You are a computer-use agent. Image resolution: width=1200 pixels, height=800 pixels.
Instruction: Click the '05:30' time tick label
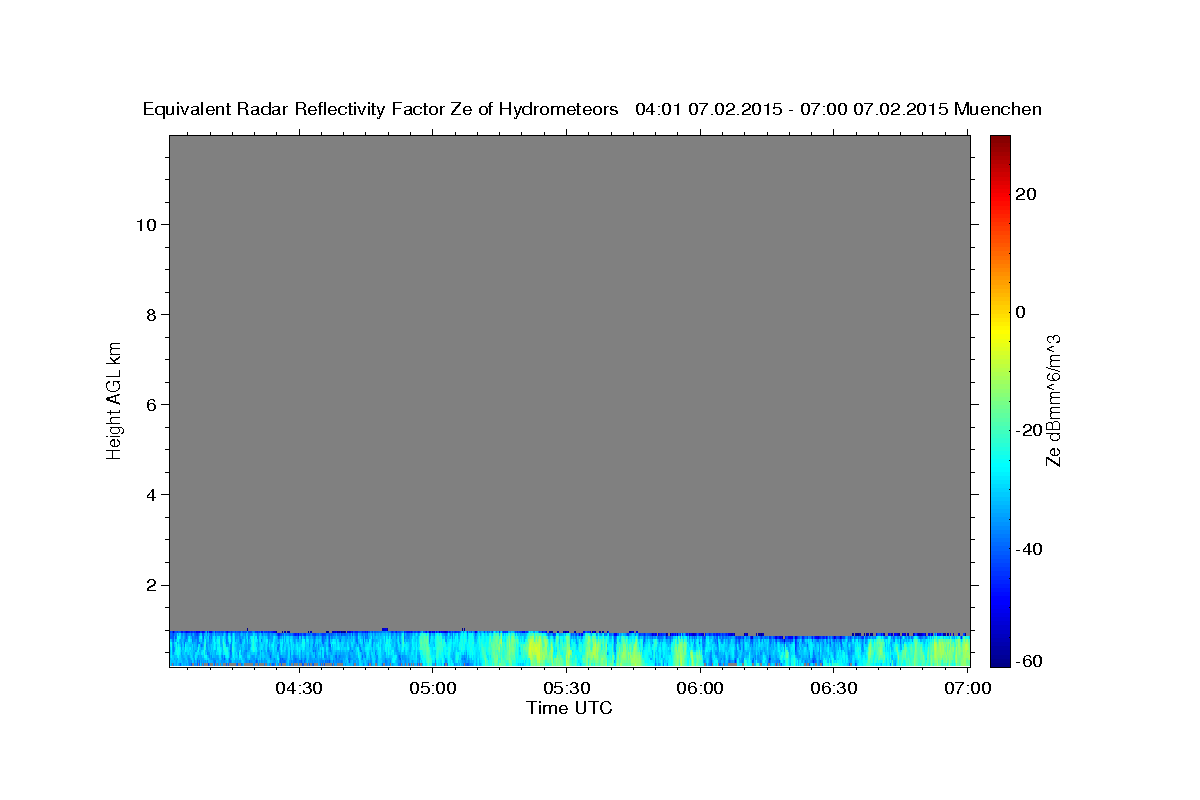pos(567,688)
